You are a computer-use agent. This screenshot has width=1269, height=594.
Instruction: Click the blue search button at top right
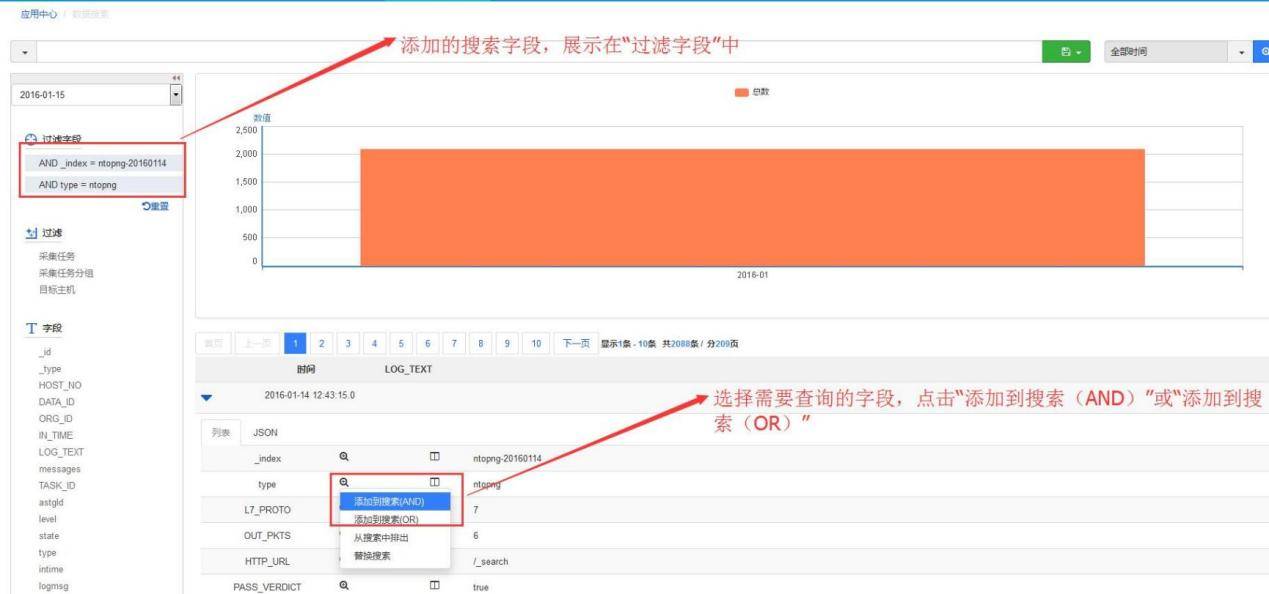pos(1261,52)
